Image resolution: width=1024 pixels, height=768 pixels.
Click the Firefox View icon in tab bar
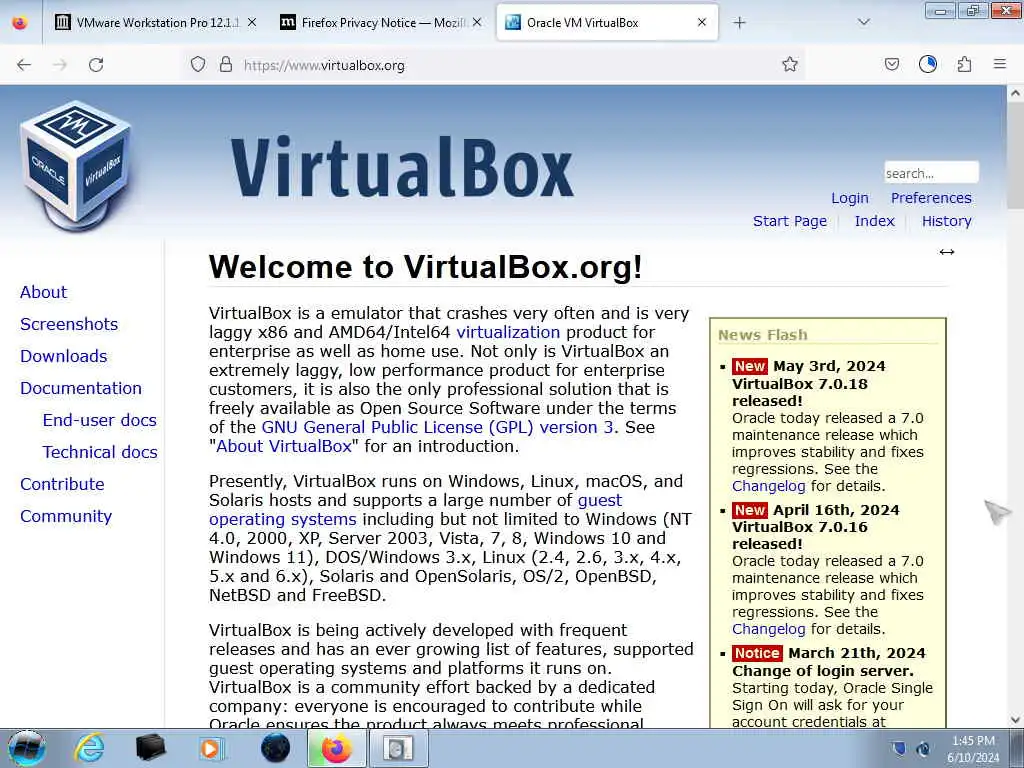[20, 22]
